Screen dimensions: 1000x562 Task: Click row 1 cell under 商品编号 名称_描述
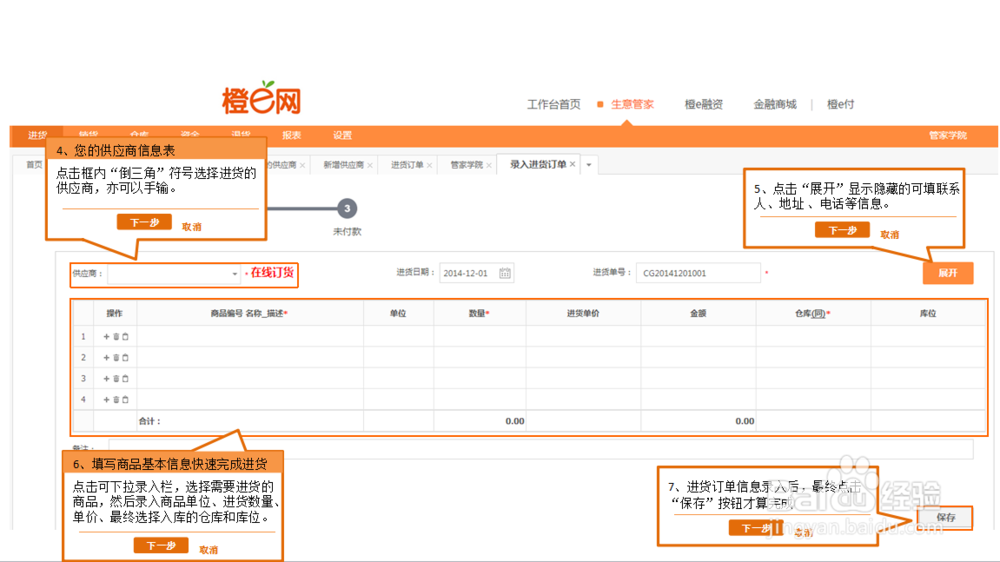point(250,336)
